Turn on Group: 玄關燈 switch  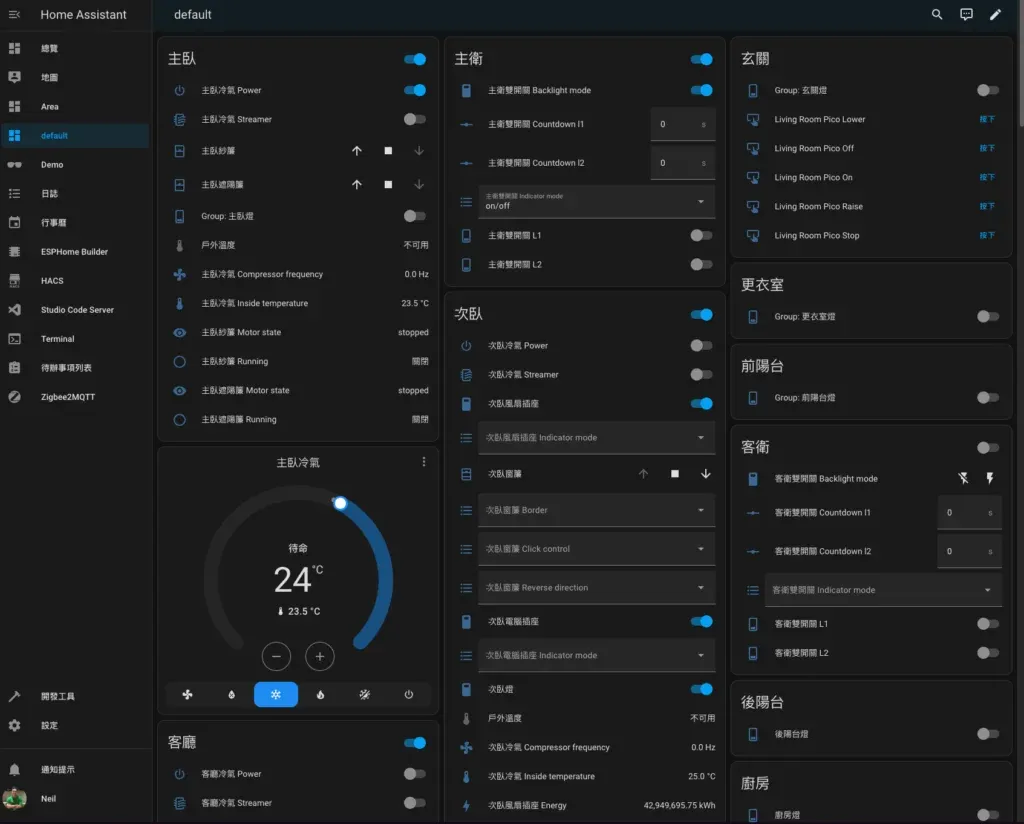(985, 89)
